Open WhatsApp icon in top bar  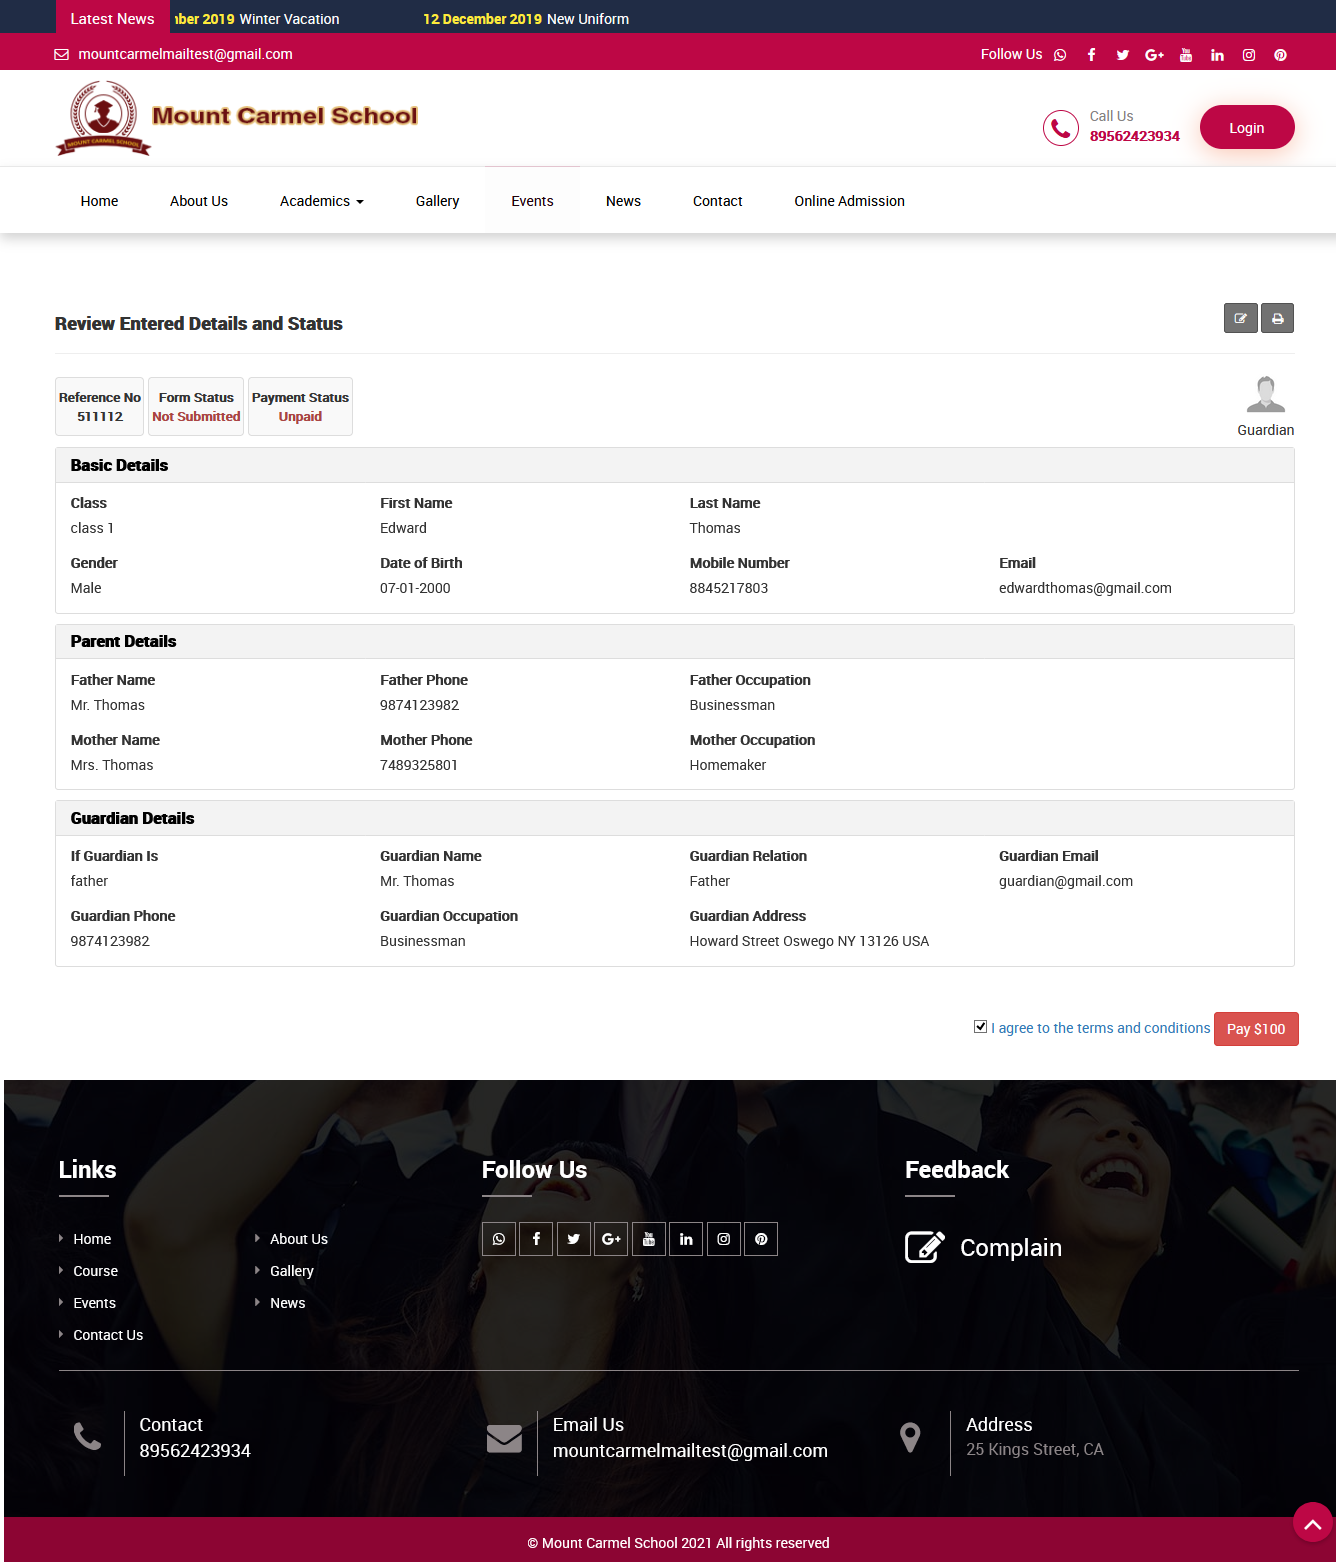coord(1060,55)
